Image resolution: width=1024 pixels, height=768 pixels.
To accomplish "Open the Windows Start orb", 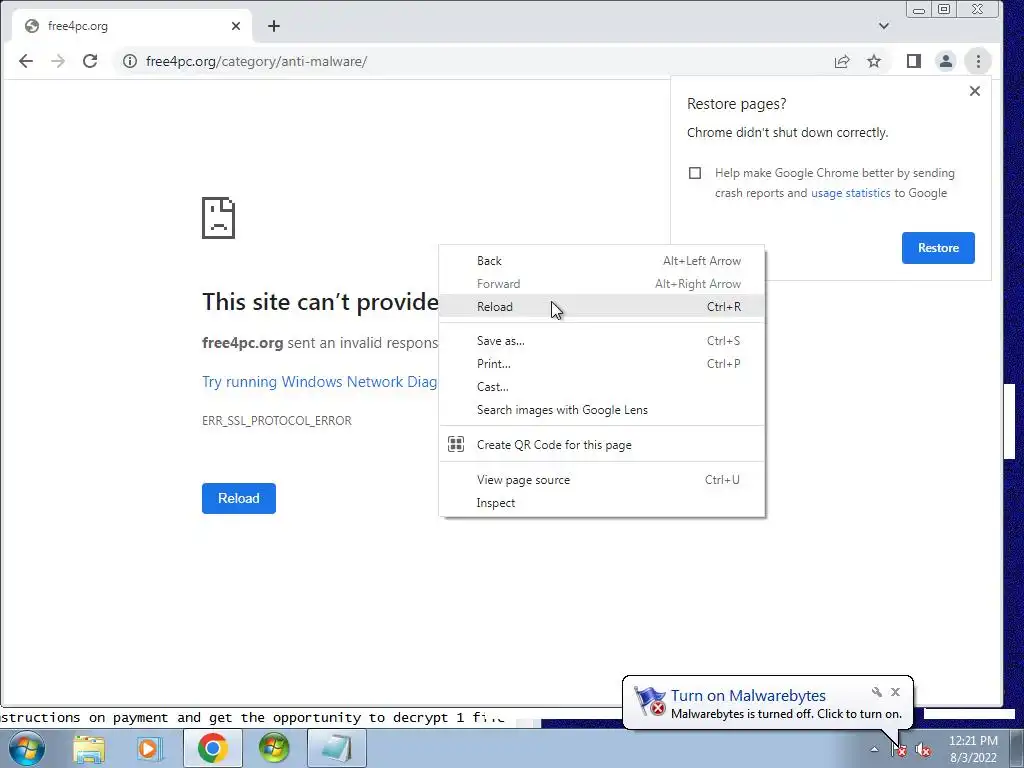I will tap(27, 748).
